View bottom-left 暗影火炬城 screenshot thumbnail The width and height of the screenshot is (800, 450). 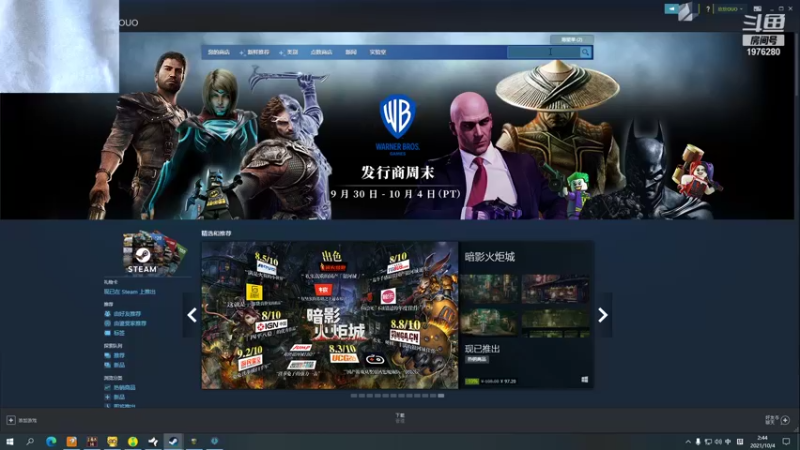coord(489,322)
